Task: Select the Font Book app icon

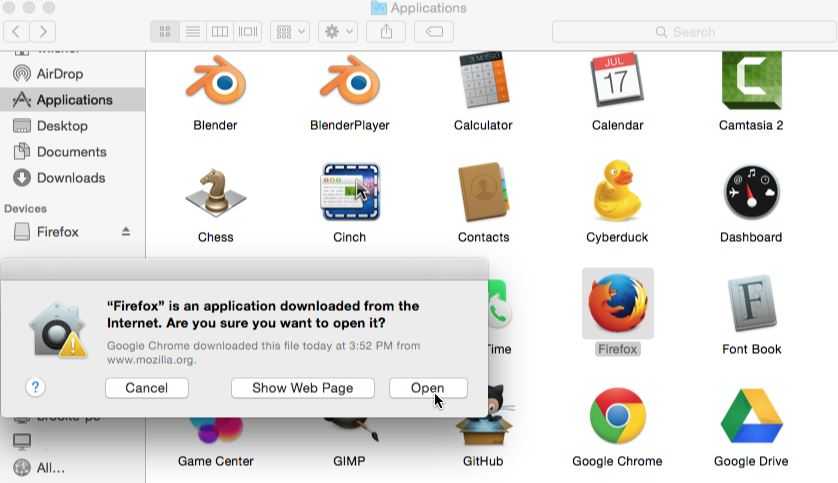Action: pos(751,303)
